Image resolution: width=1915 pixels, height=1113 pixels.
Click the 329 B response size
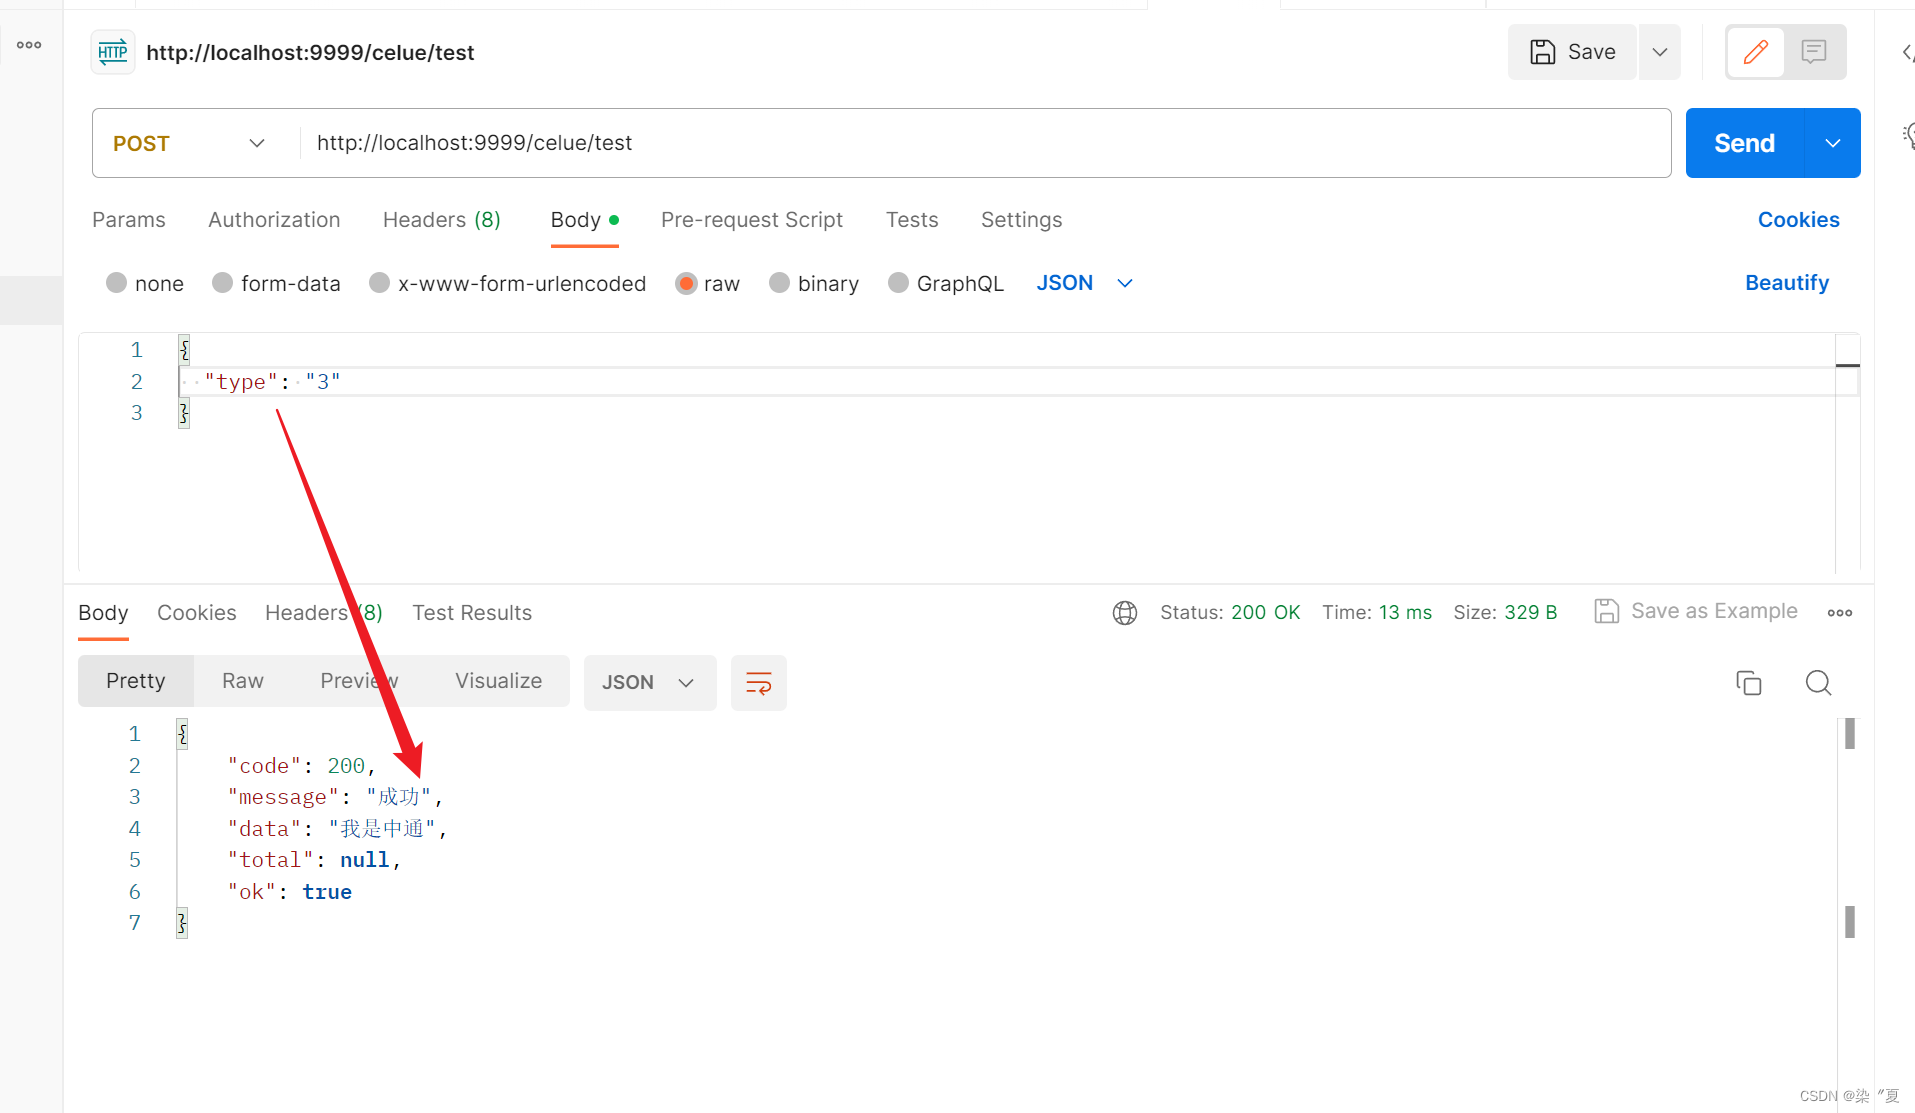1531,612
